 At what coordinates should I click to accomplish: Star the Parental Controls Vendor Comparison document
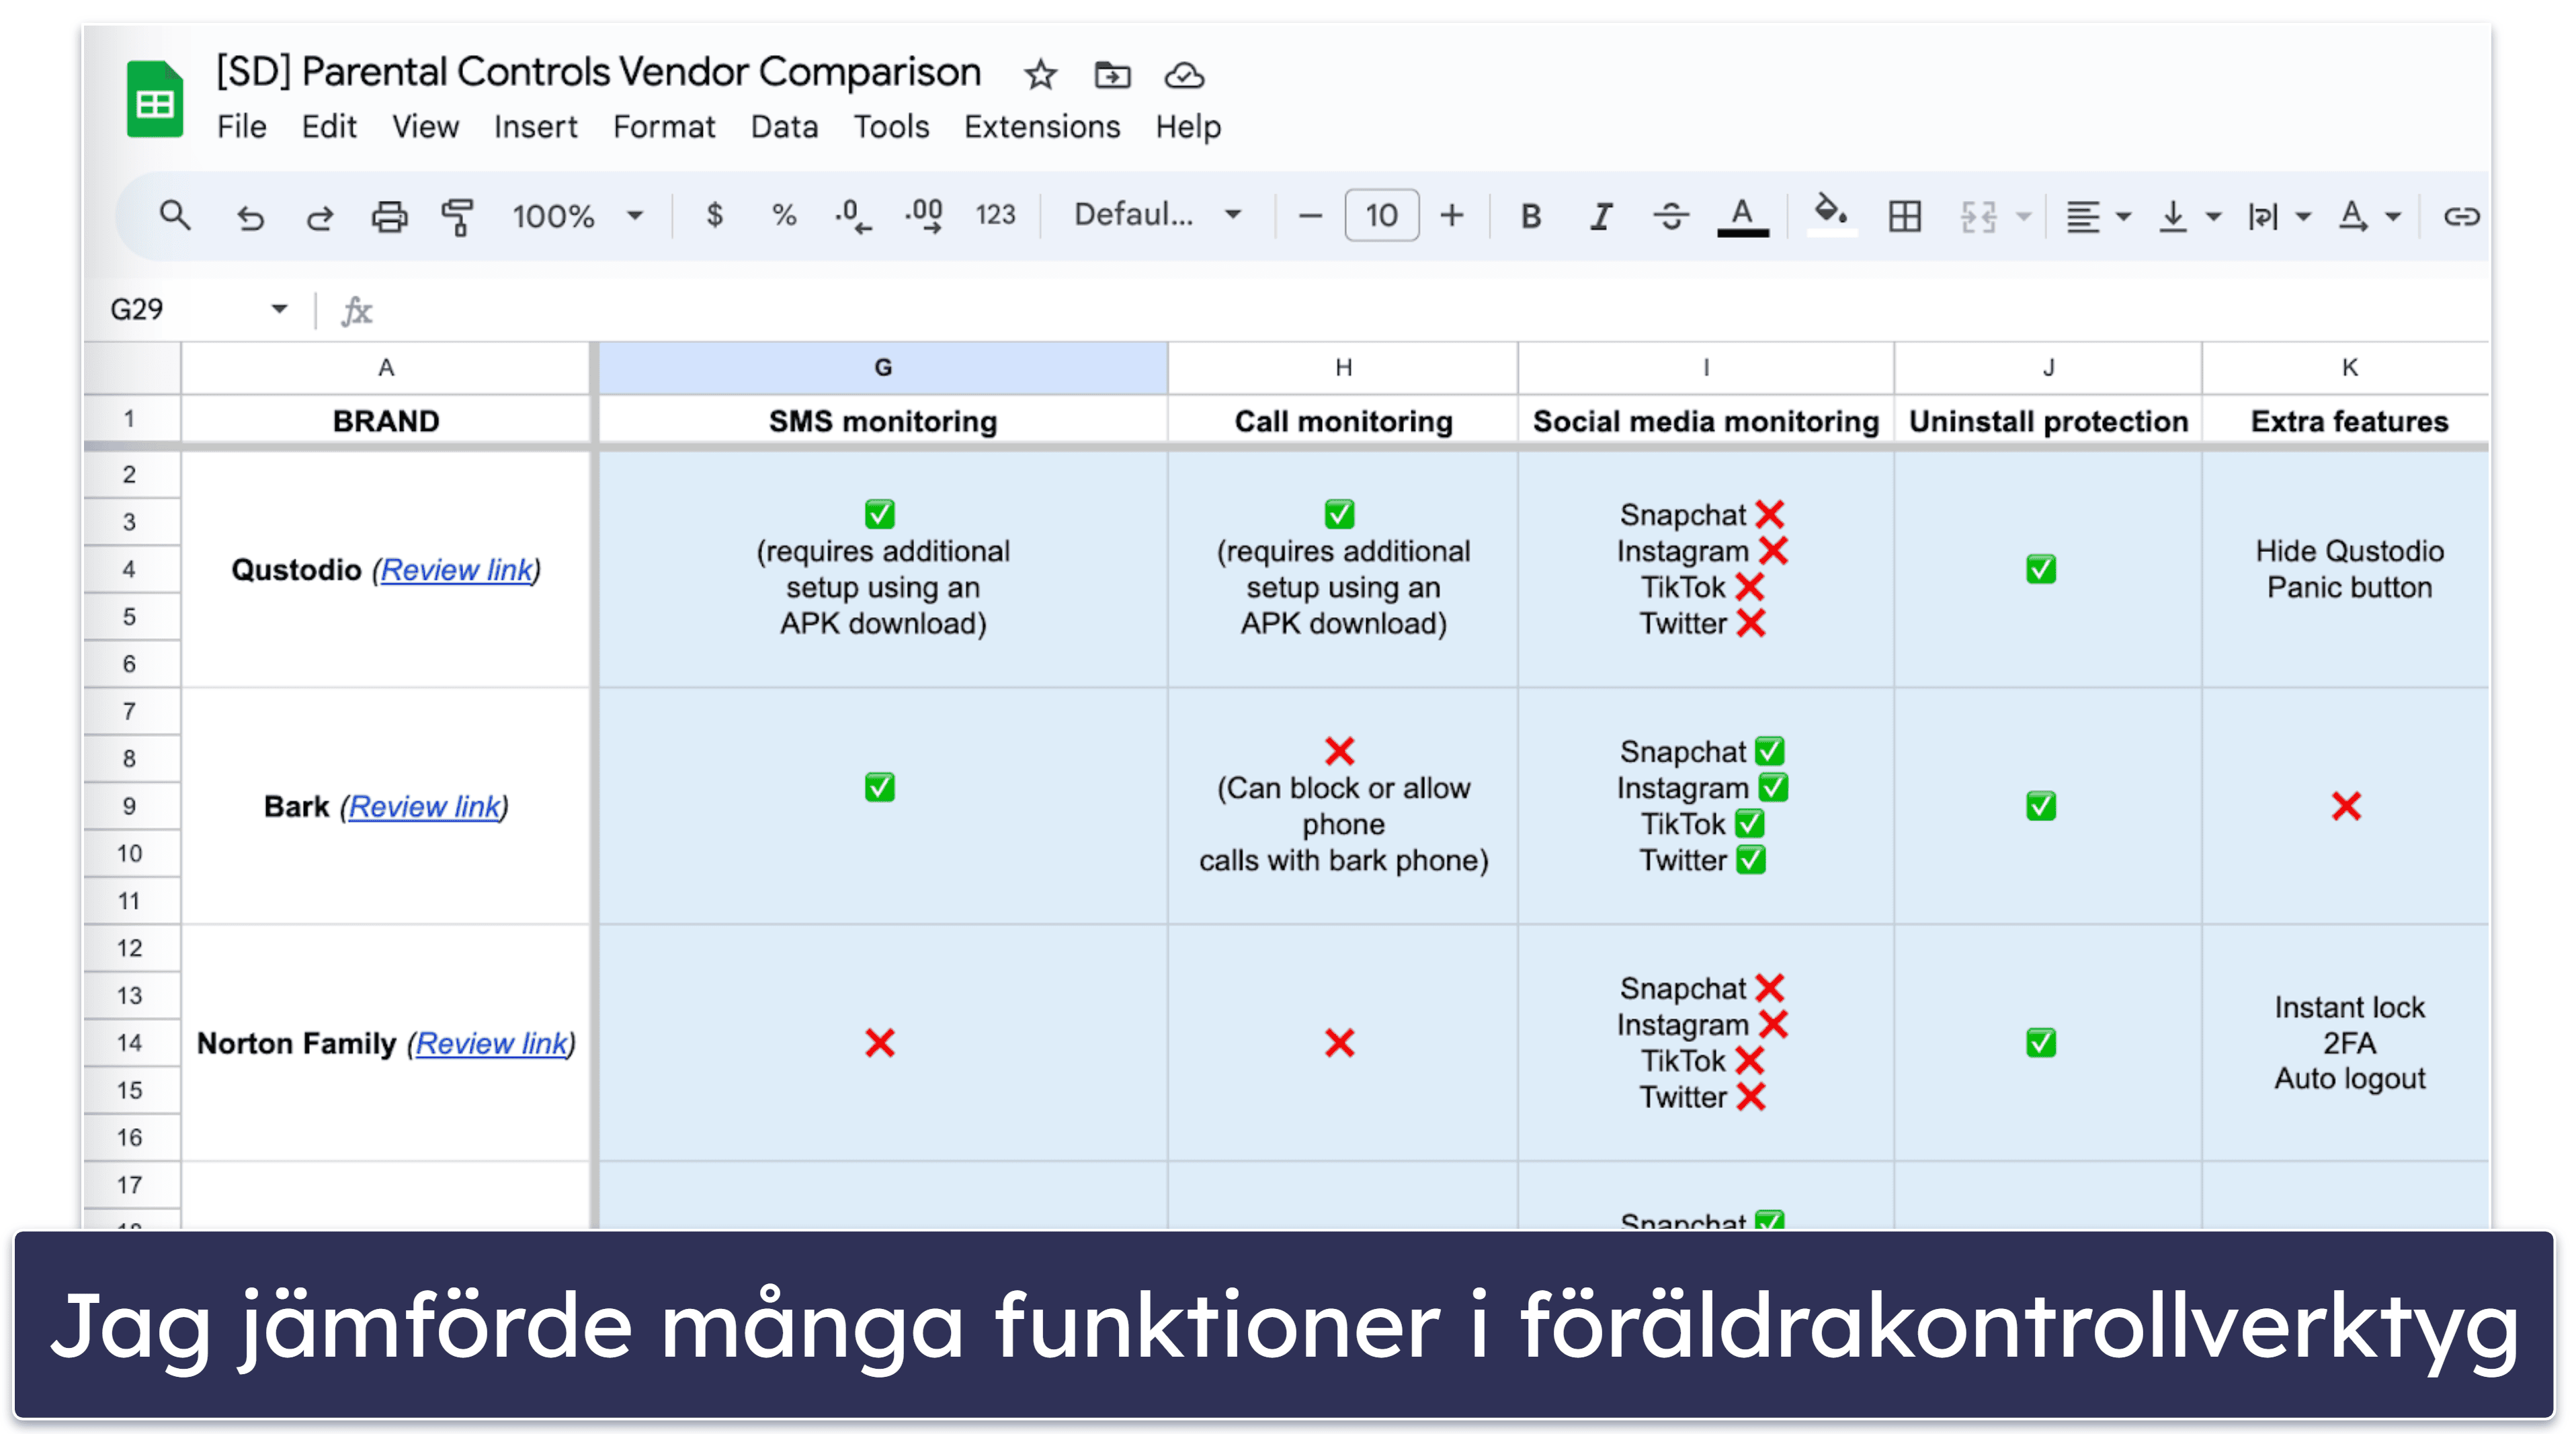(1040, 75)
